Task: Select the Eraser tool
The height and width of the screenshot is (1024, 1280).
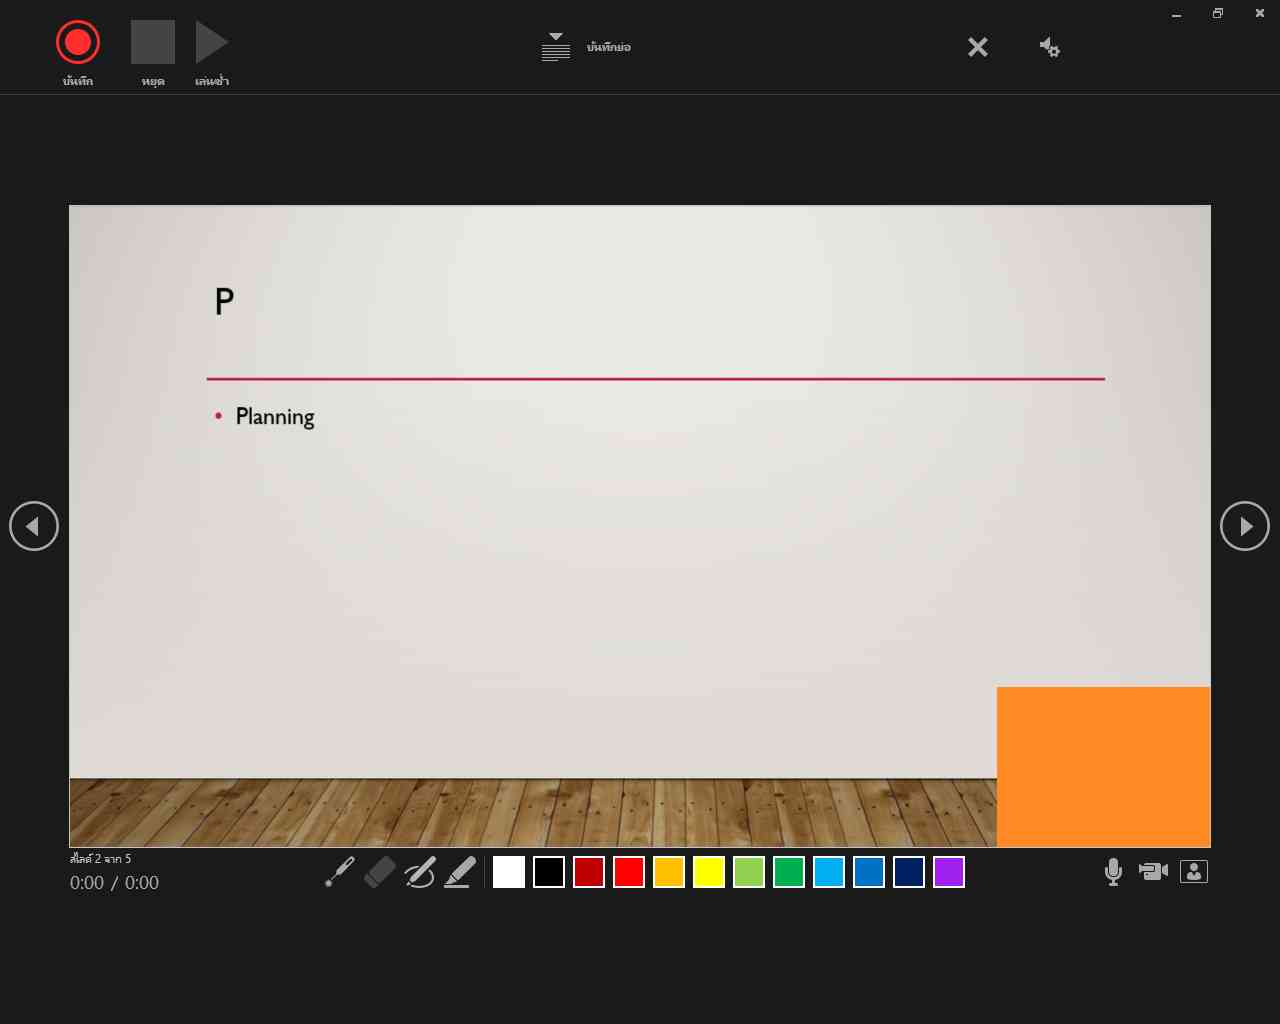Action: coord(380,872)
